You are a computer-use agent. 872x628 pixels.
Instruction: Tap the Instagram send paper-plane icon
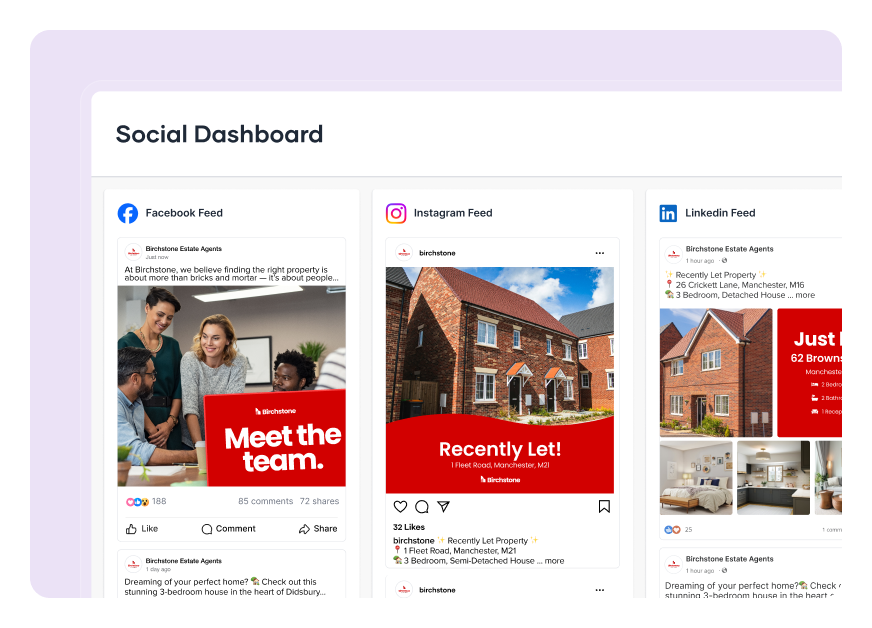pos(443,507)
